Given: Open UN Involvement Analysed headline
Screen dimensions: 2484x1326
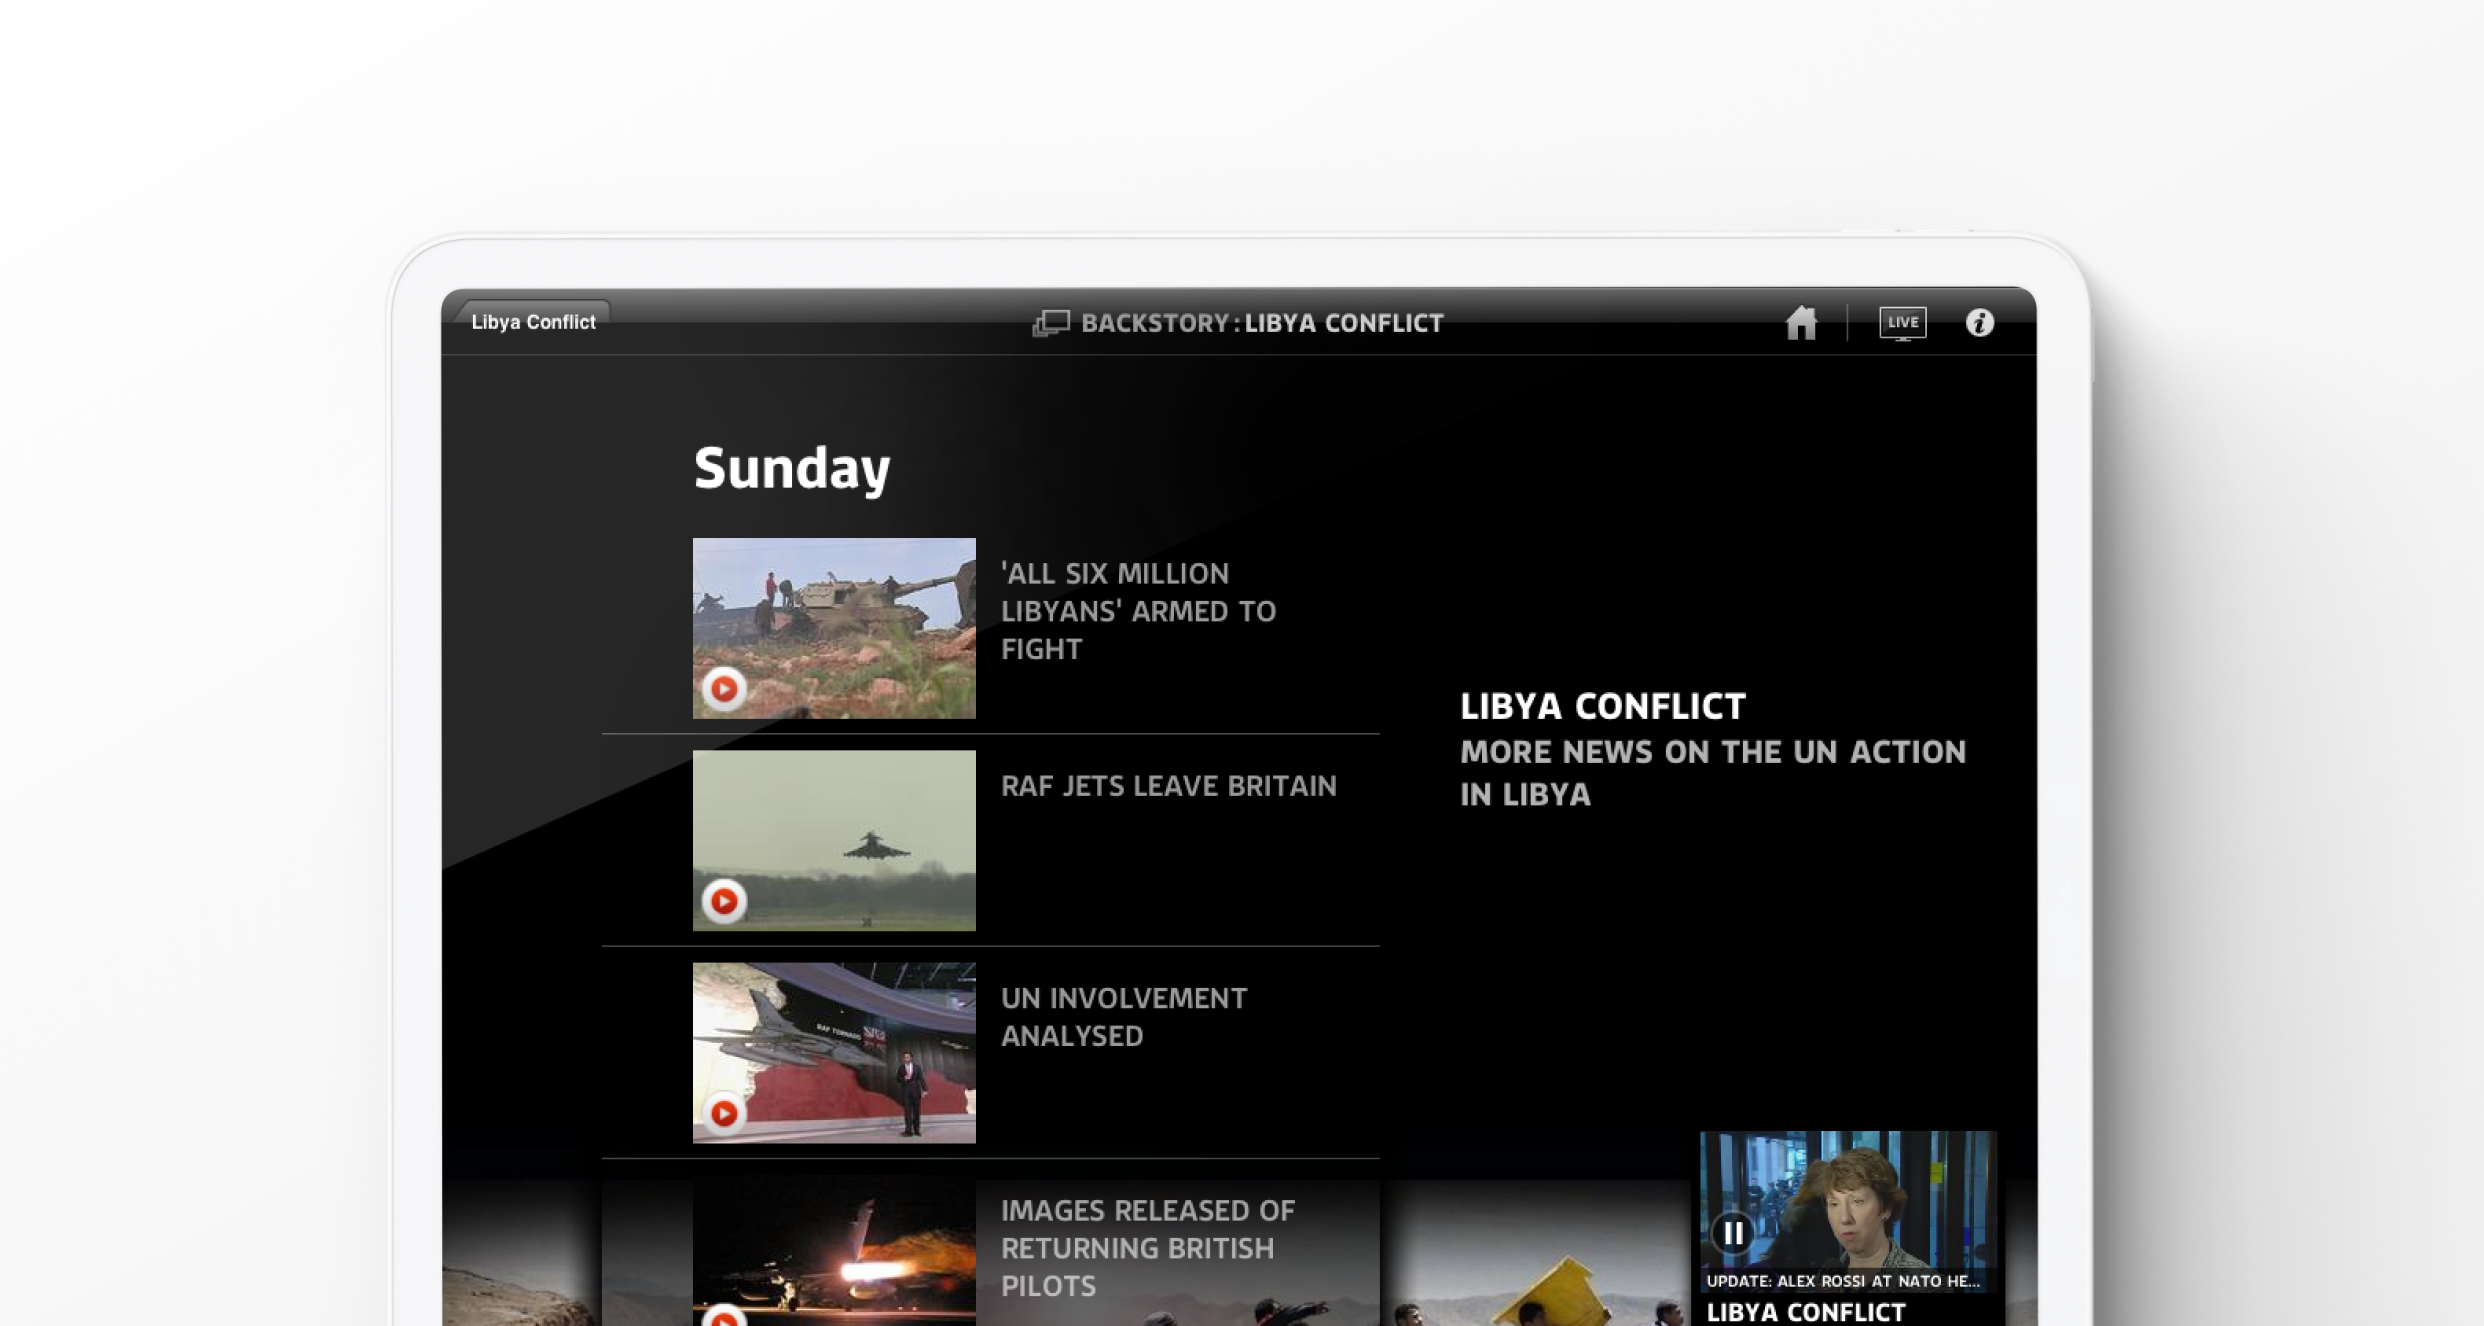Looking at the screenshot, I should point(1123,1017).
